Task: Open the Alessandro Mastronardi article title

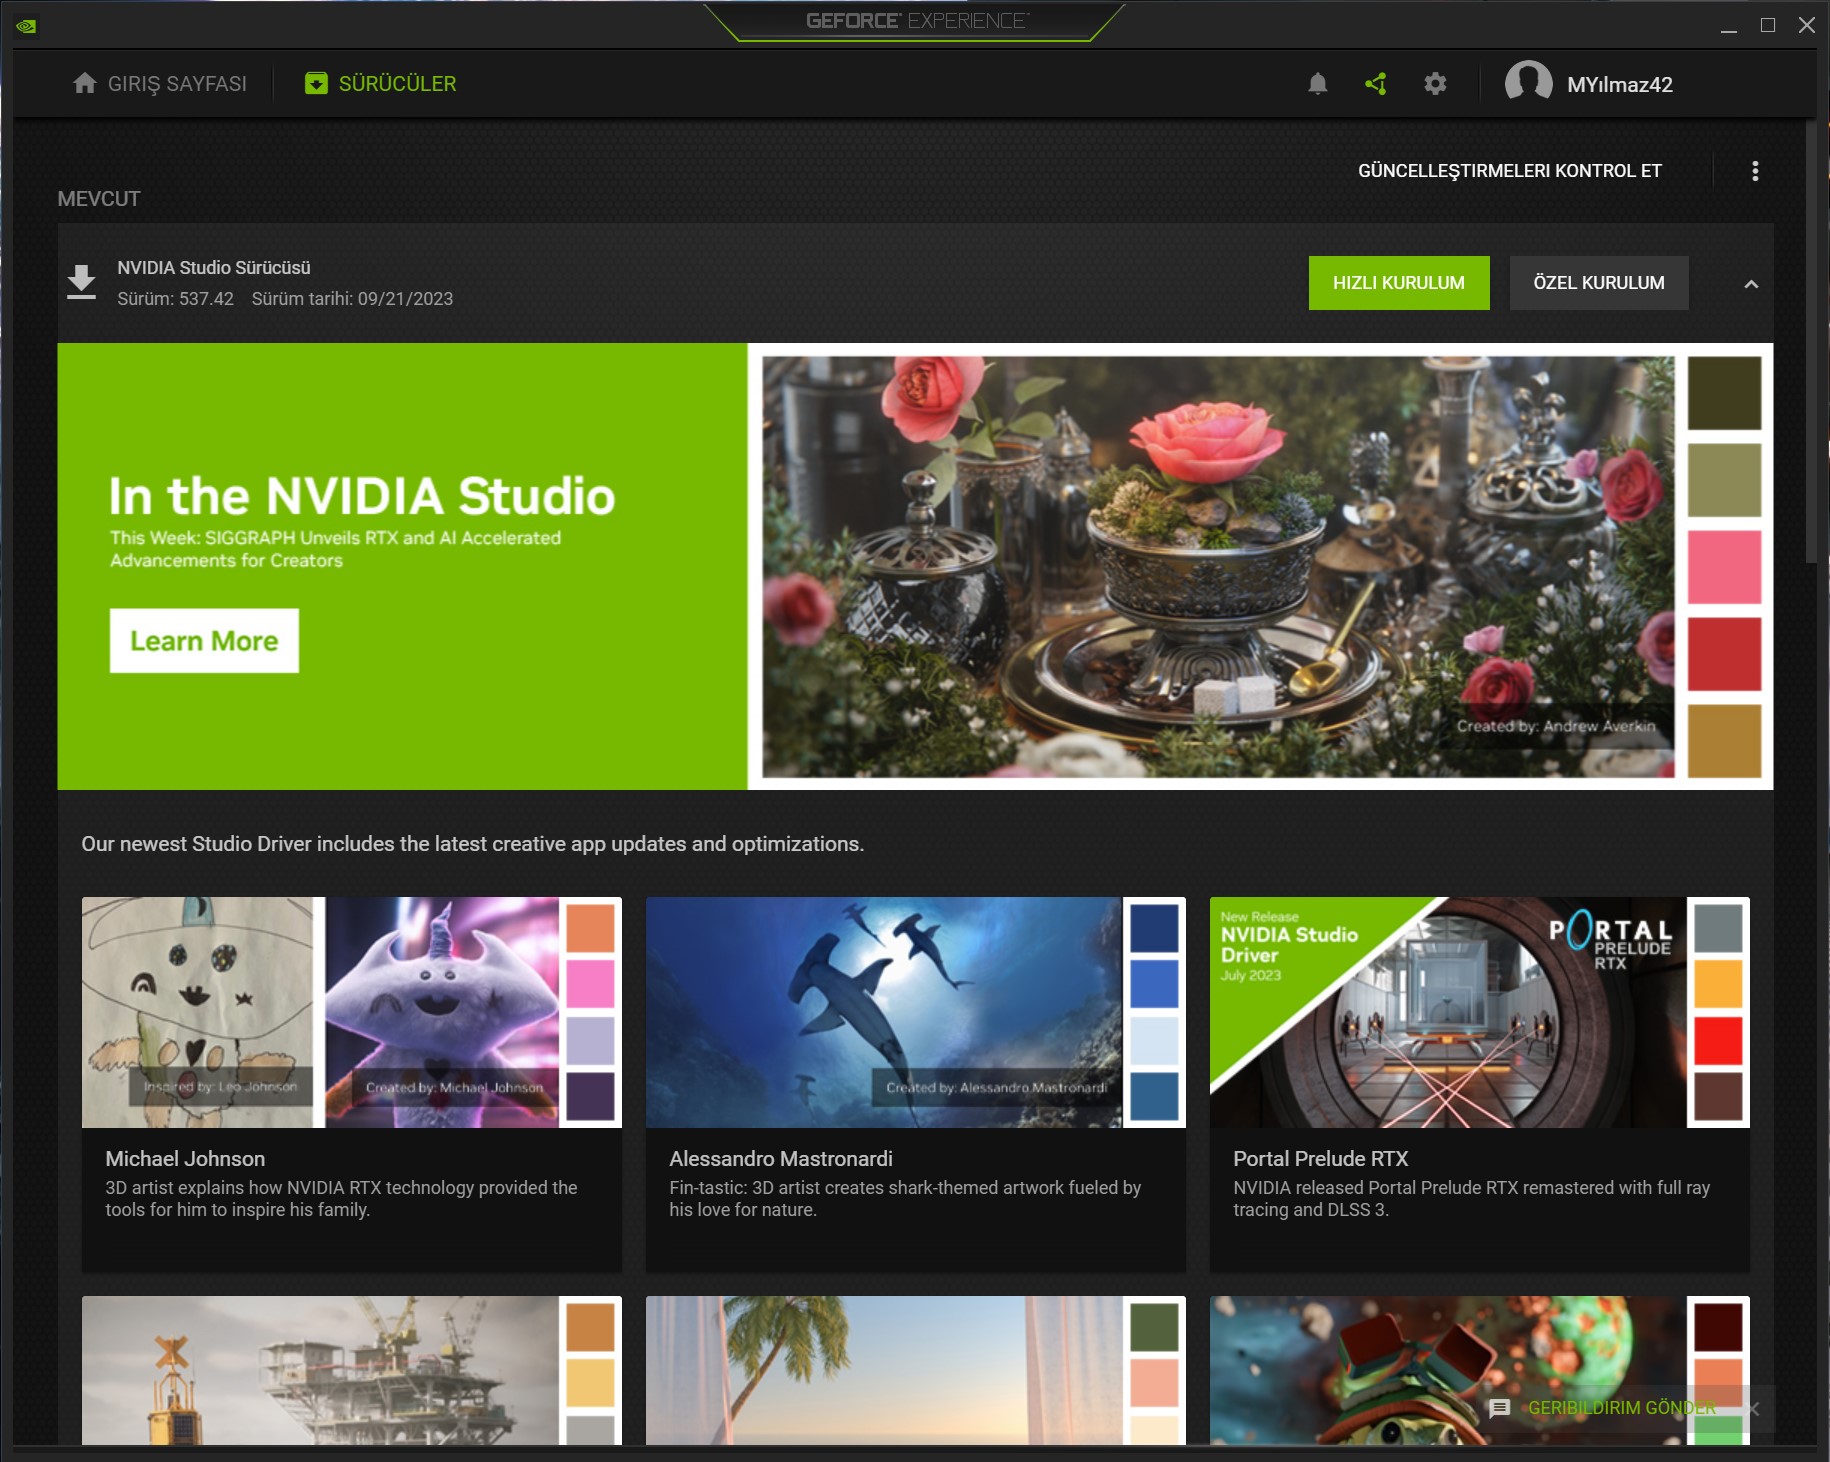Action: tap(781, 1159)
